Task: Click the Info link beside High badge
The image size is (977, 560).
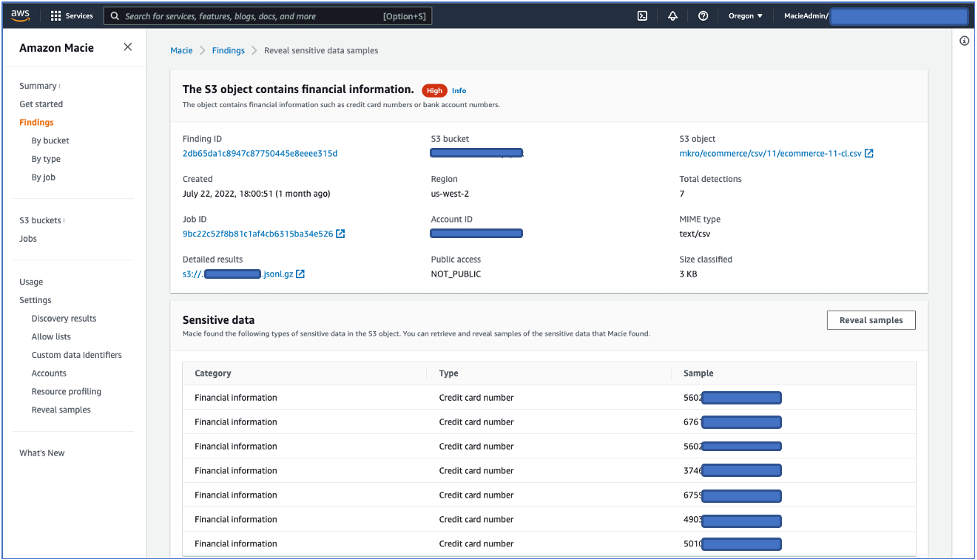Action: [459, 91]
